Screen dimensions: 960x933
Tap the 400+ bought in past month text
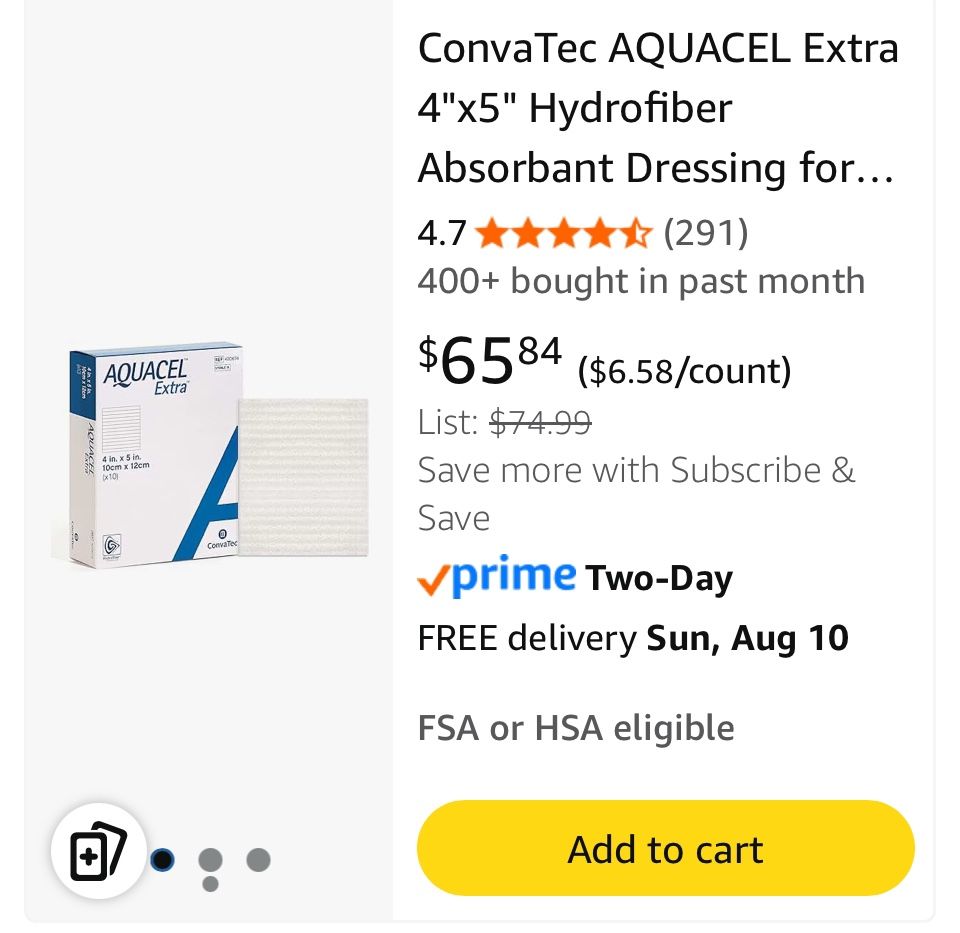coord(641,281)
